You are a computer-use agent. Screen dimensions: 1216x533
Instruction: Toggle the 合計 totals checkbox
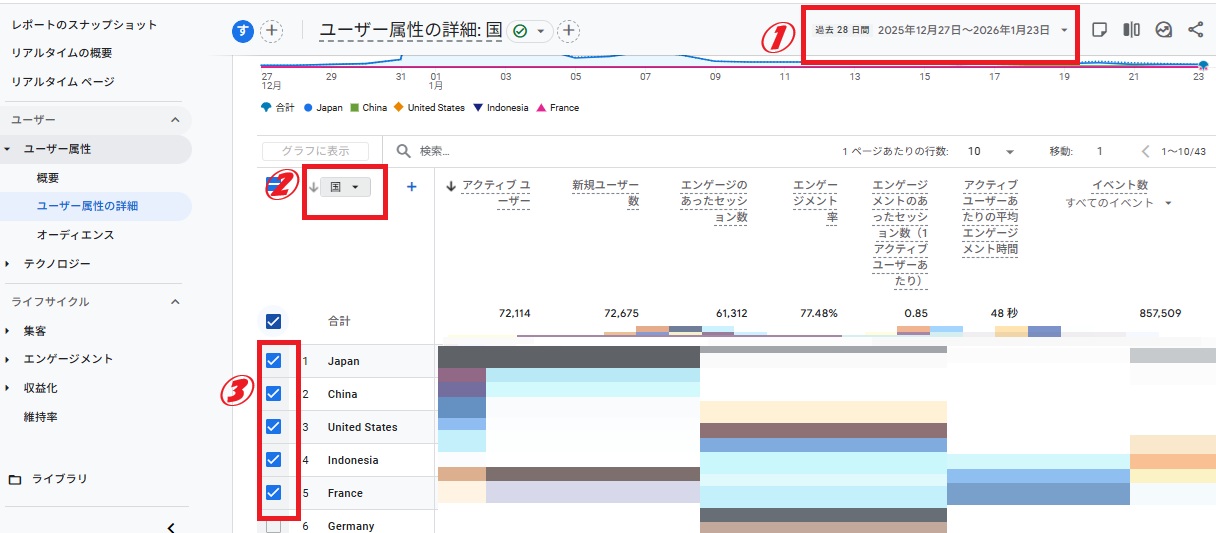[273, 321]
